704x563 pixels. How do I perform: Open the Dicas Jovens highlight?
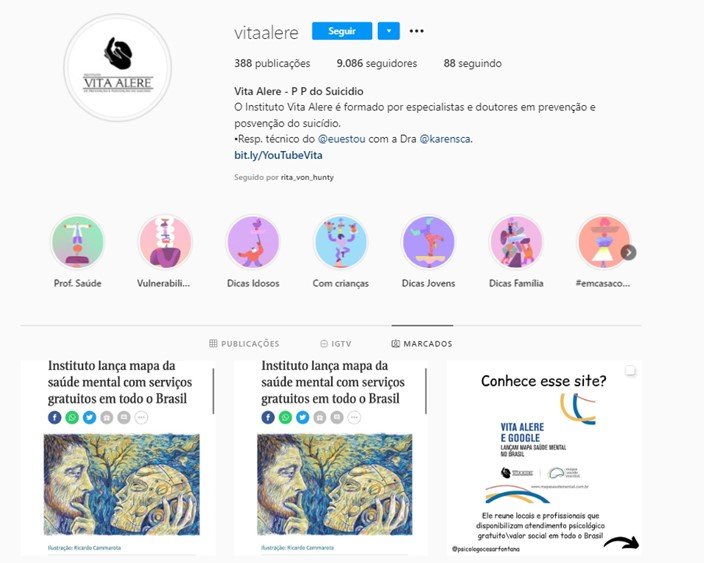[x=428, y=242]
